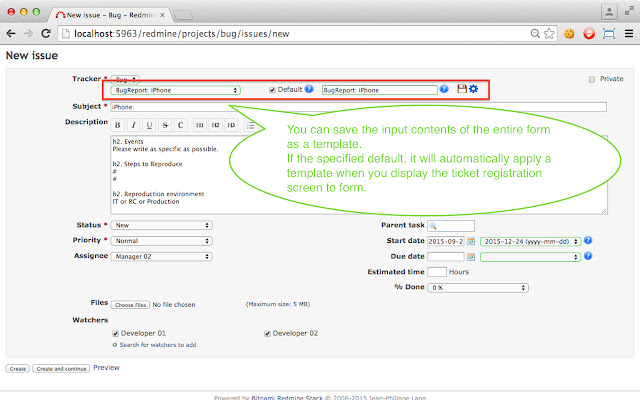Open the empty Due date relative dropdown
The image size is (640, 400).
[x=531, y=257]
